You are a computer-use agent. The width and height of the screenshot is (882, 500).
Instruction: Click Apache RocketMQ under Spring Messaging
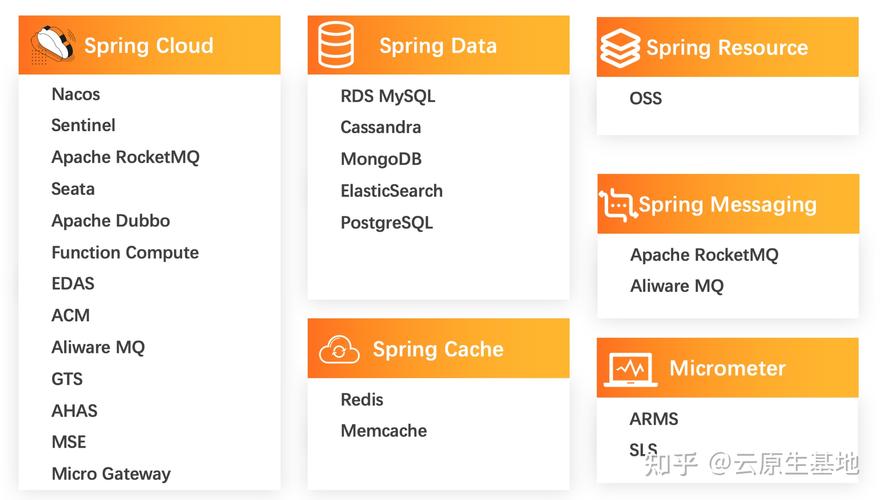tap(704, 255)
